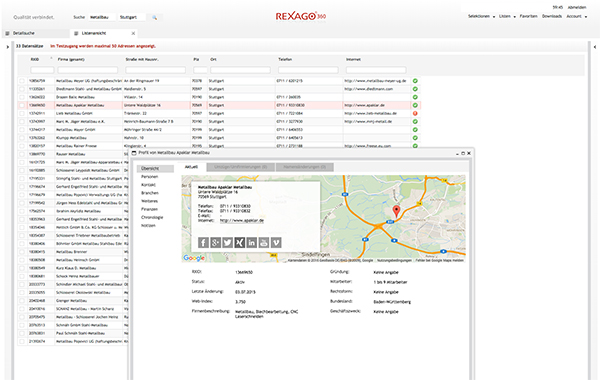Minimize the Profil von Metallbau Apaklar window
600x380 pixels.
click(457, 153)
